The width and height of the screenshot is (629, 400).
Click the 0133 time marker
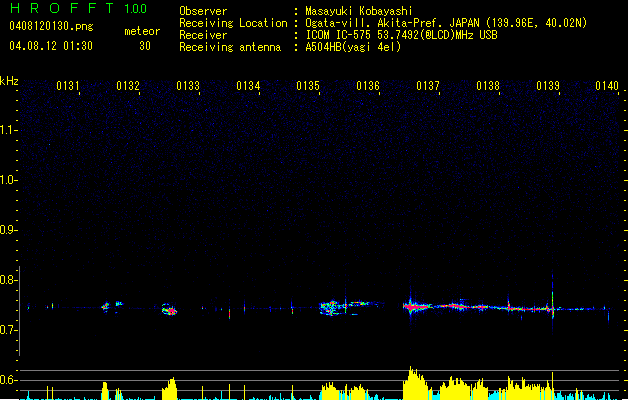(x=188, y=85)
